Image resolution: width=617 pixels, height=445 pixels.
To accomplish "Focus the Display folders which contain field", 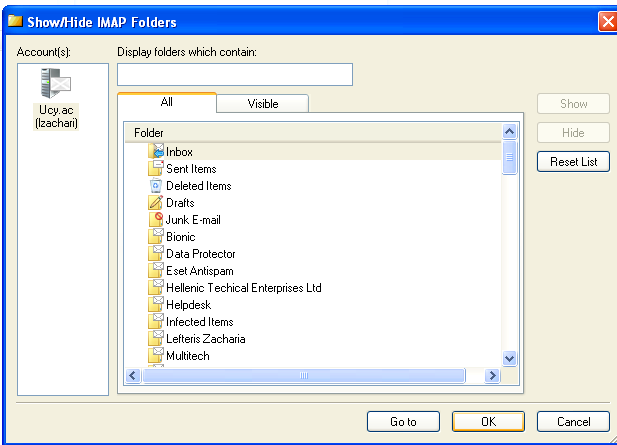I will click(x=235, y=74).
